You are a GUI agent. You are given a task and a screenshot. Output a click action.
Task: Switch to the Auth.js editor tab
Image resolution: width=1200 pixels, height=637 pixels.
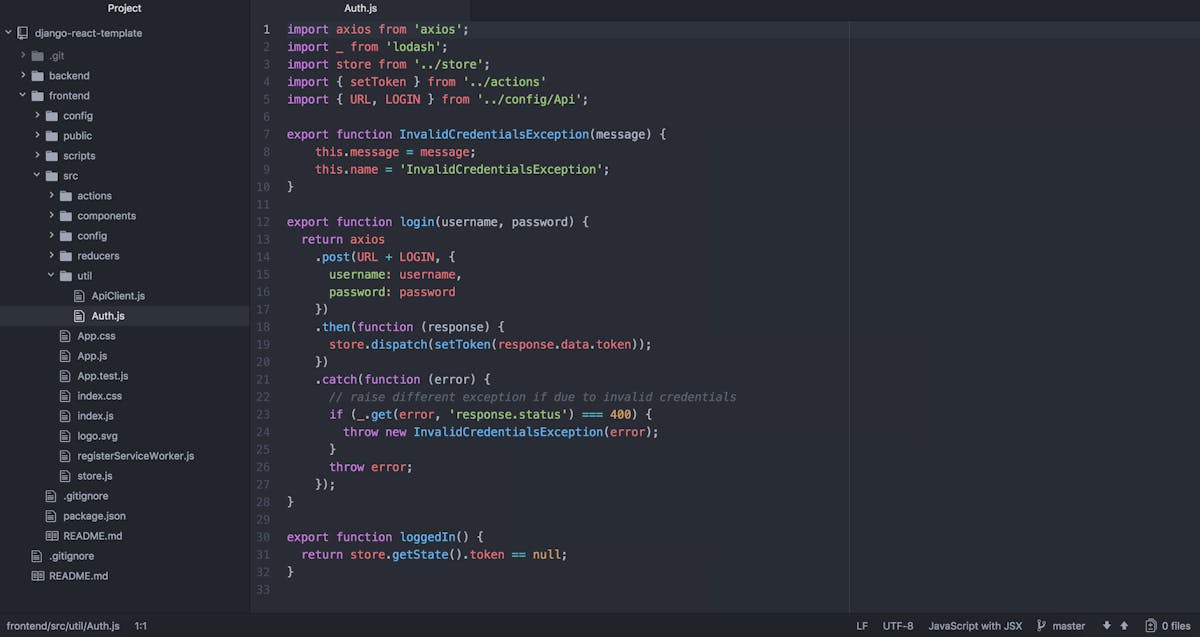[x=360, y=8]
